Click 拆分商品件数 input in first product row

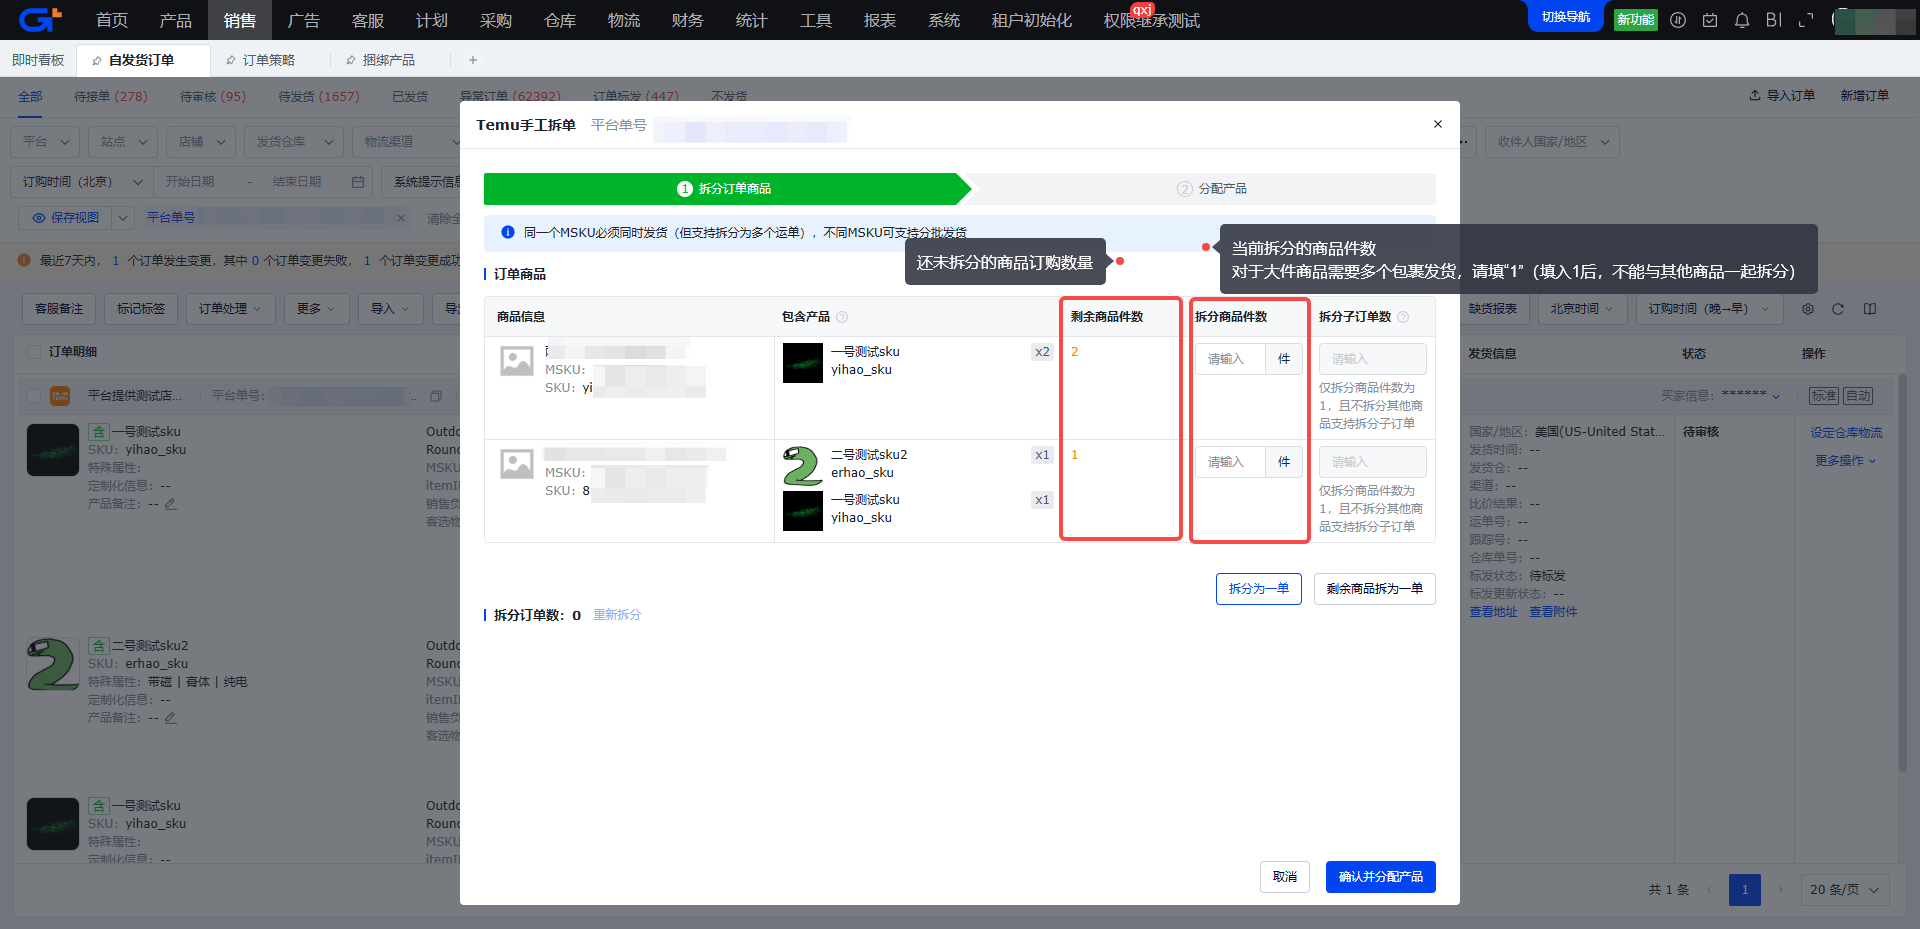(x=1230, y=359)
